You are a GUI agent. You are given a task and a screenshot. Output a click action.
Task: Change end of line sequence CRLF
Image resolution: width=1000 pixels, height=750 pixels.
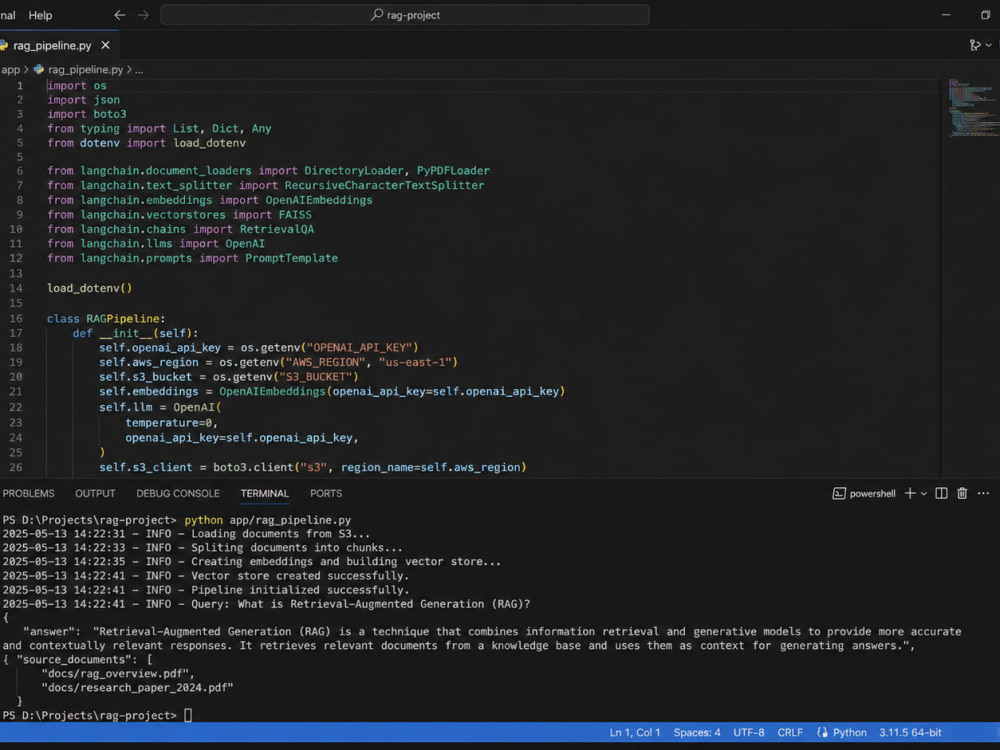[x=790, y=733]
